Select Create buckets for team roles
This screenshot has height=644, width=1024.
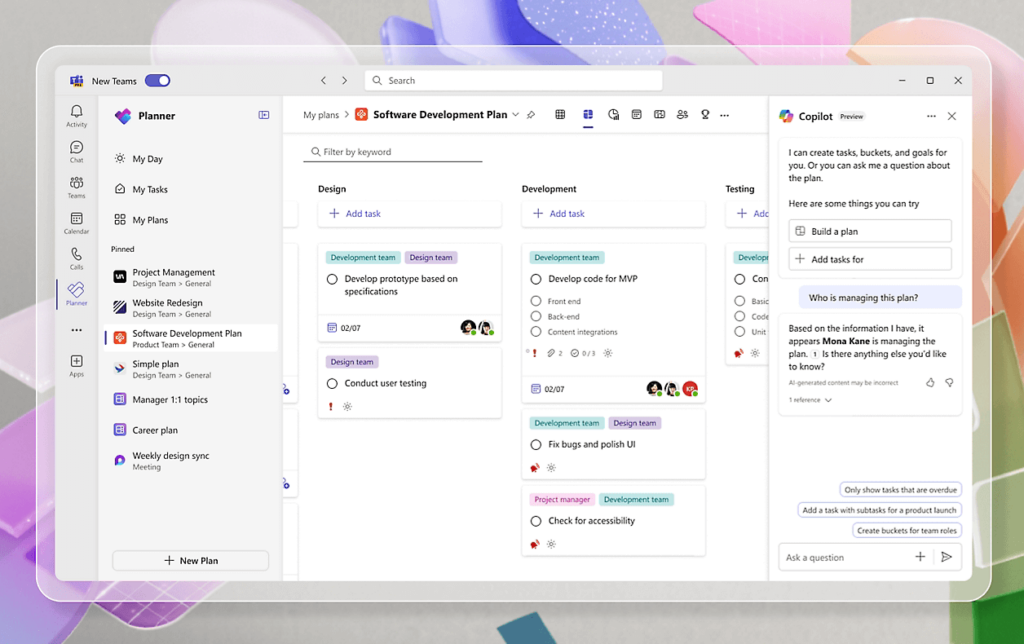click(906, 530)
